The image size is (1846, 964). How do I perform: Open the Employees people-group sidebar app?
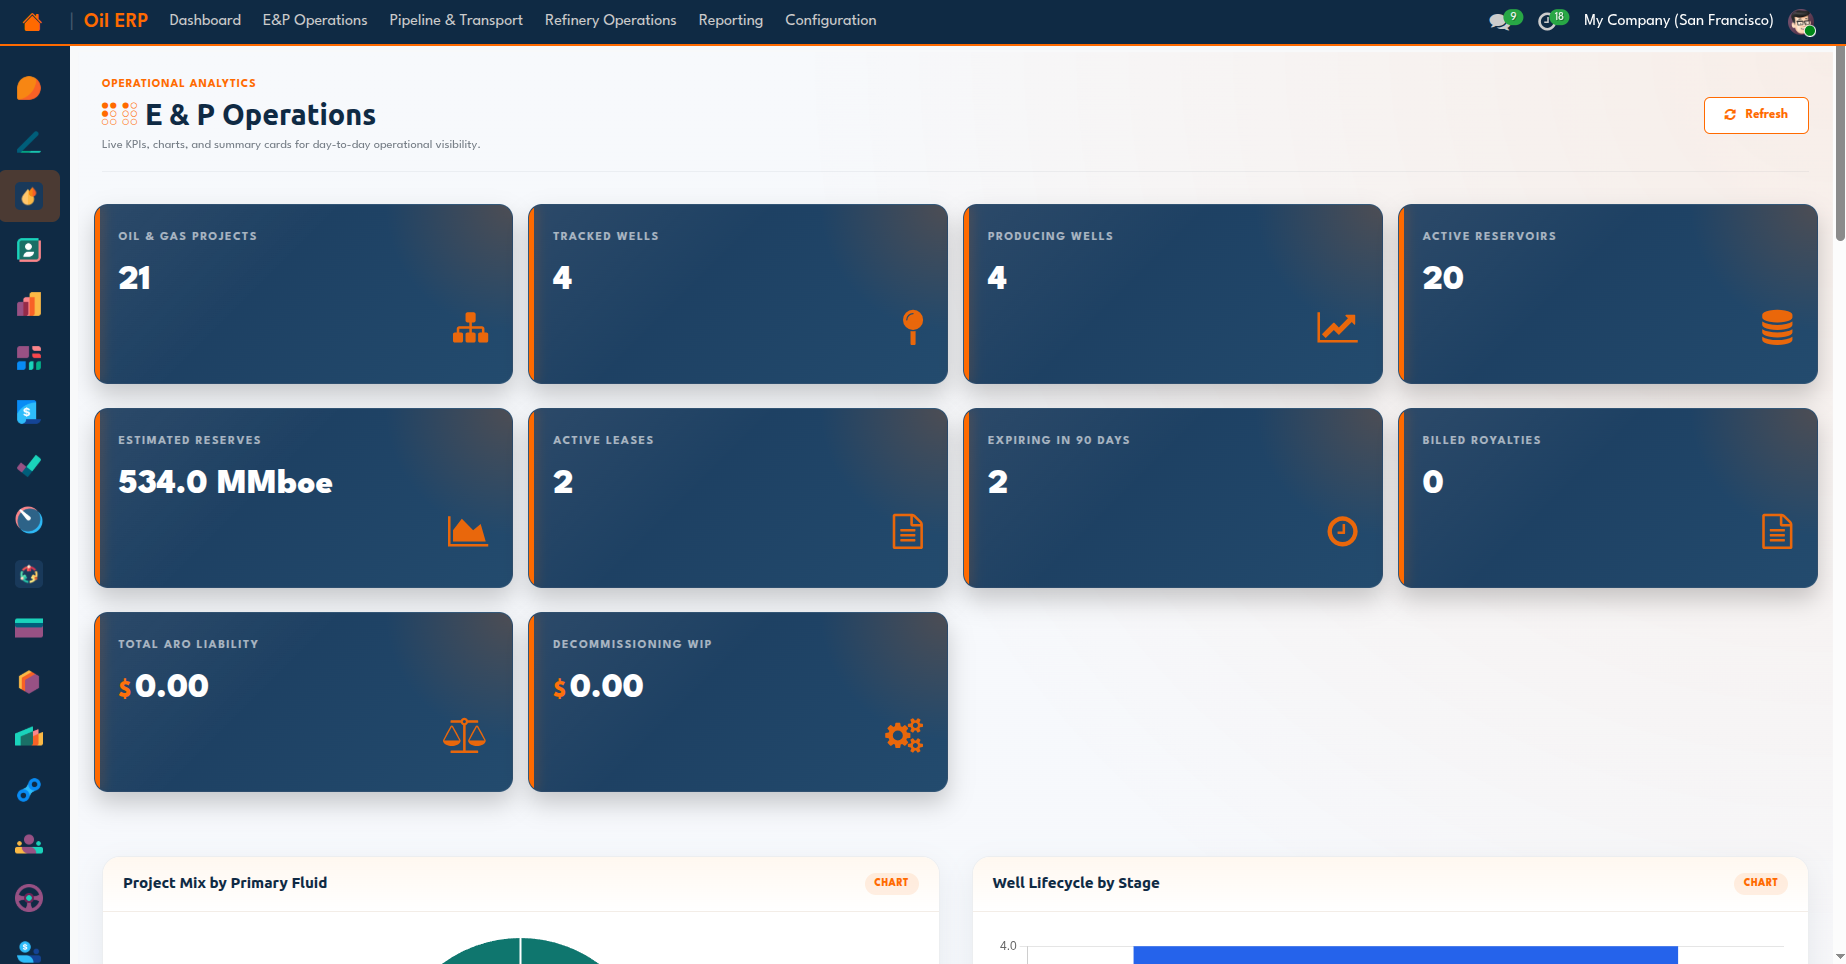click(x=29, y=844)
